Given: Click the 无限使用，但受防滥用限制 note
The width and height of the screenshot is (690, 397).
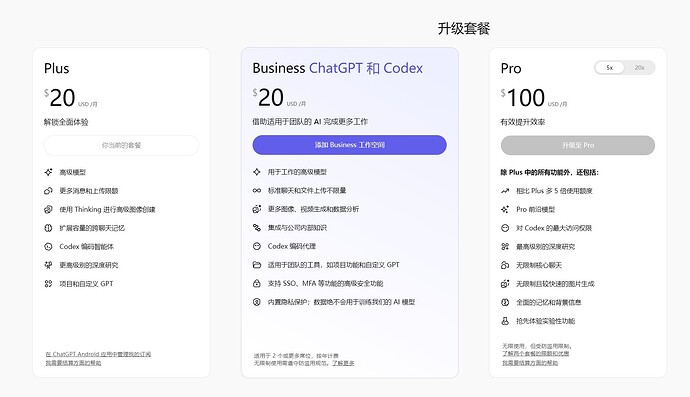Looking at the screenshot, I should point(537,346).
